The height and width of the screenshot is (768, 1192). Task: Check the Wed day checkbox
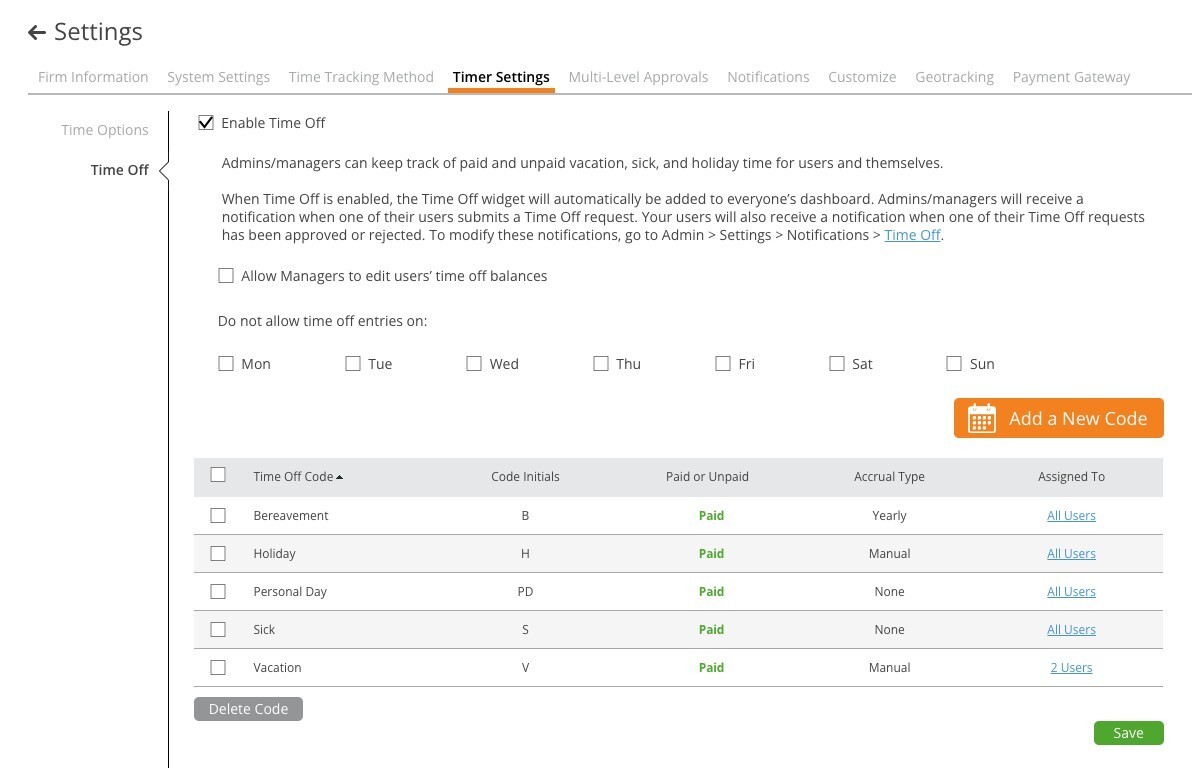(474, 363)
